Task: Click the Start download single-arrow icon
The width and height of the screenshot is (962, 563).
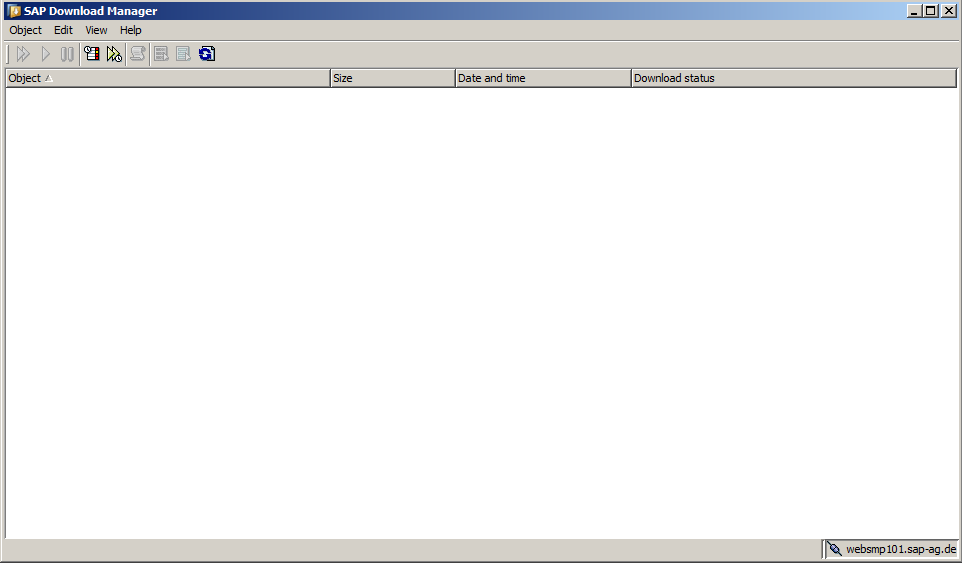Action: tap(45, 54)
